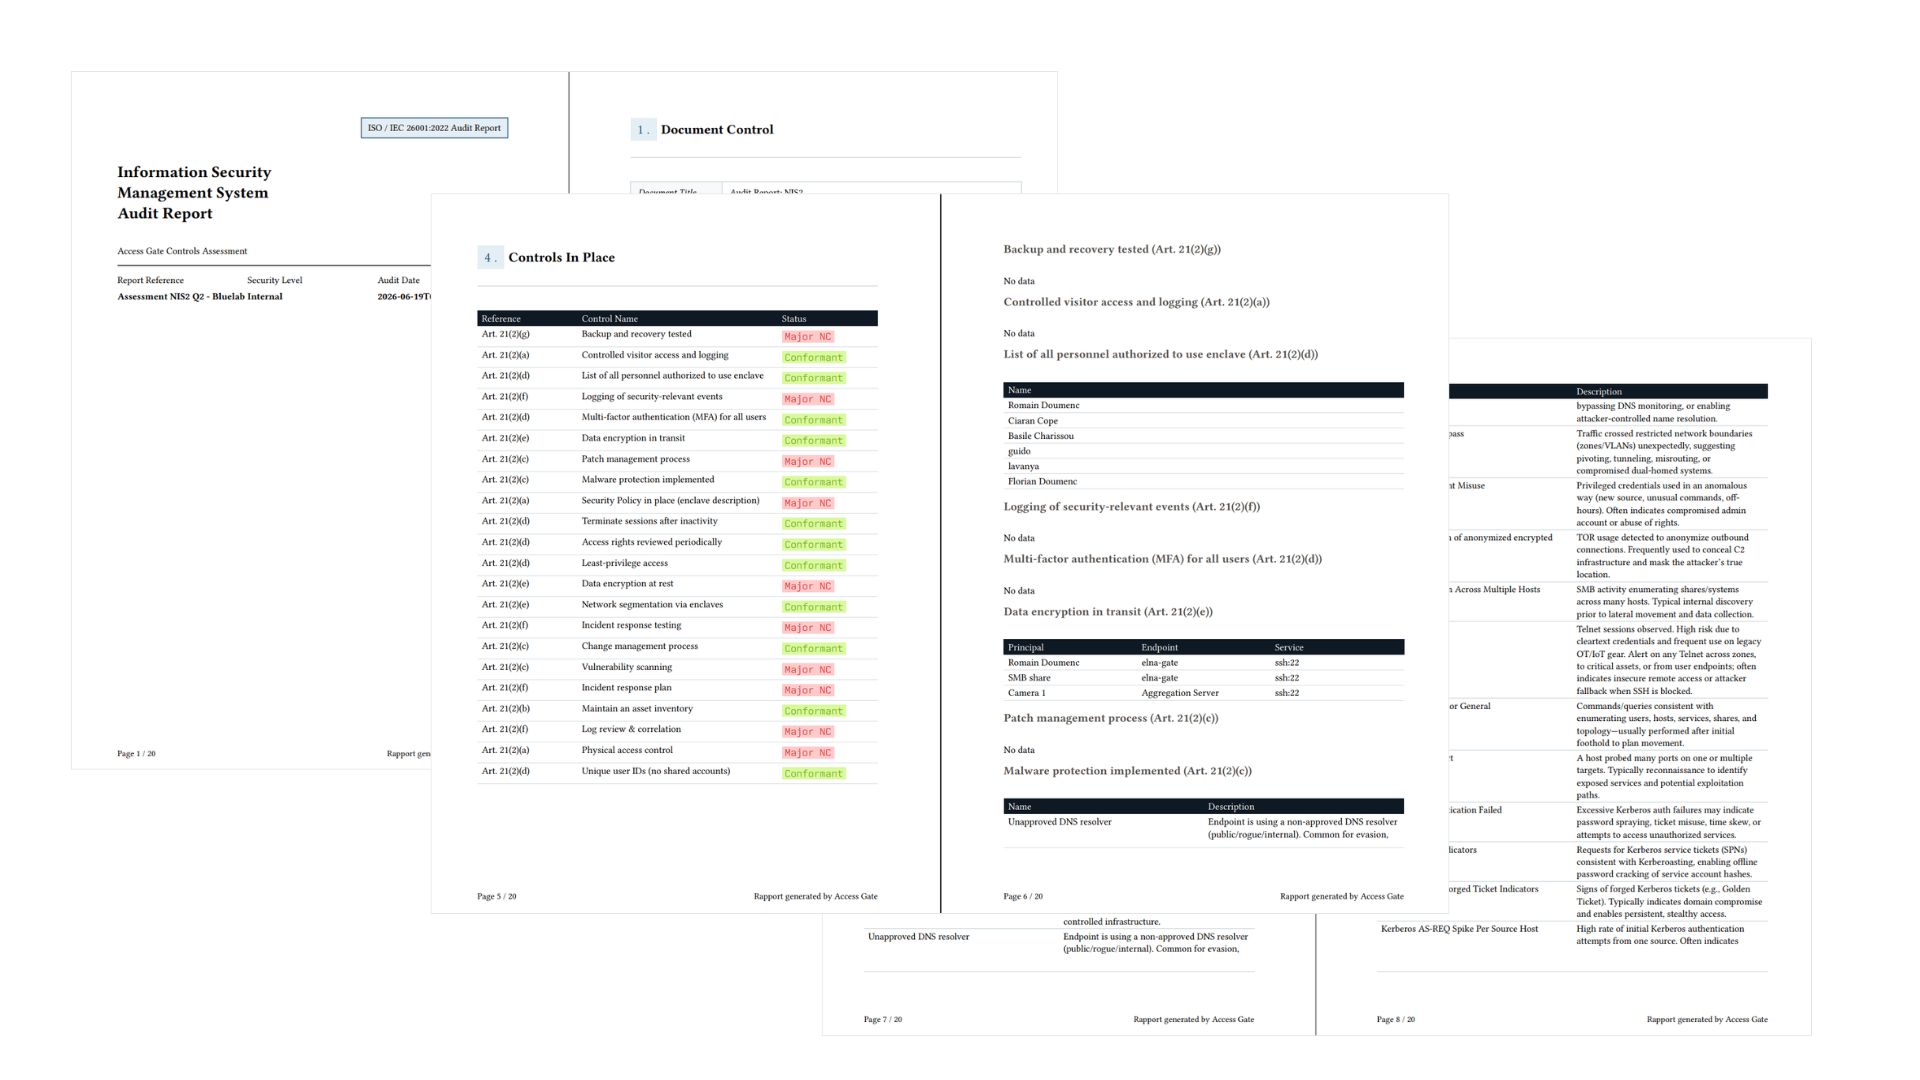
Task: Click 'Security Policy in place (enclave description)' row
Action: point(677,502)
